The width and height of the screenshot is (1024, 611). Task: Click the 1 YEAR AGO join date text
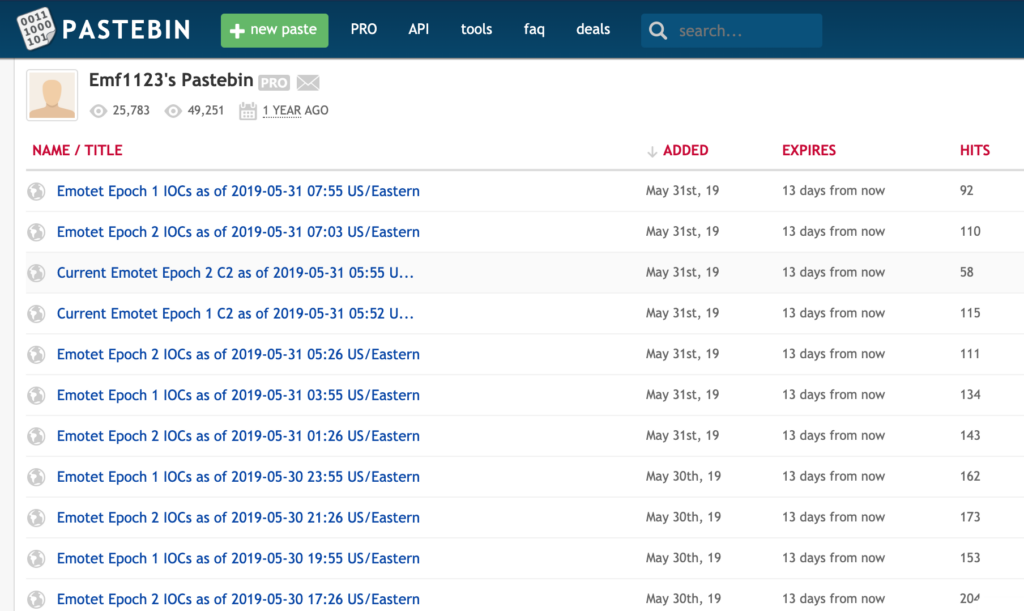tap(295, 110)
